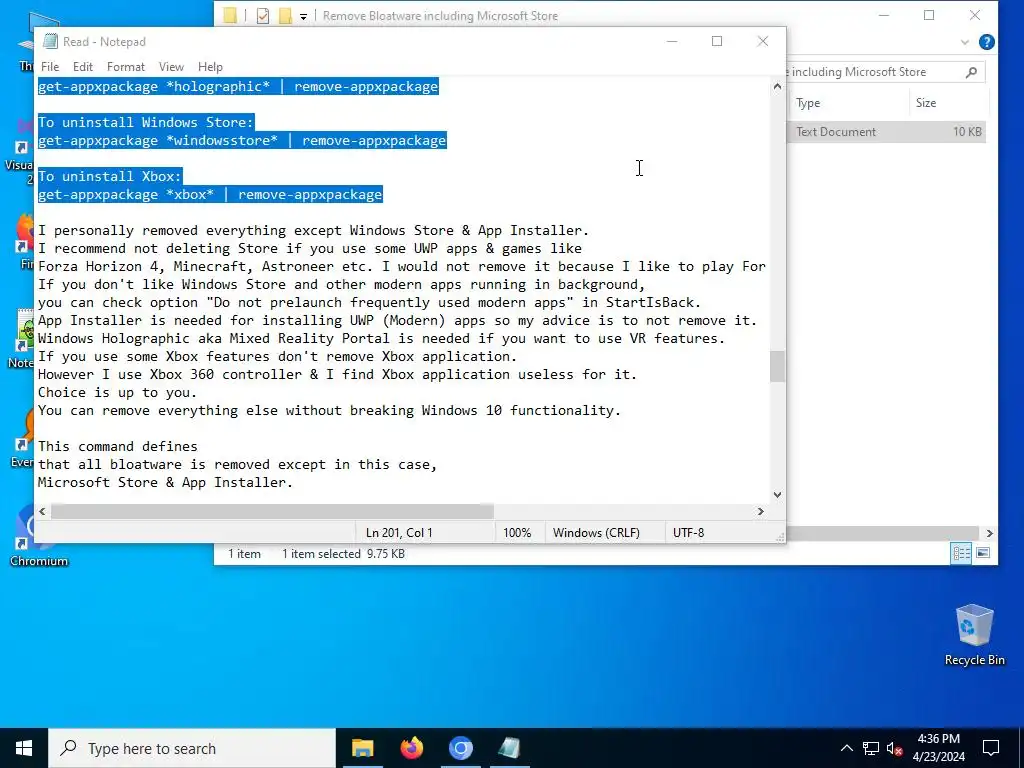Click the "100%" zoom status entry
This screenshot has width=1024, height=768.
517,533
